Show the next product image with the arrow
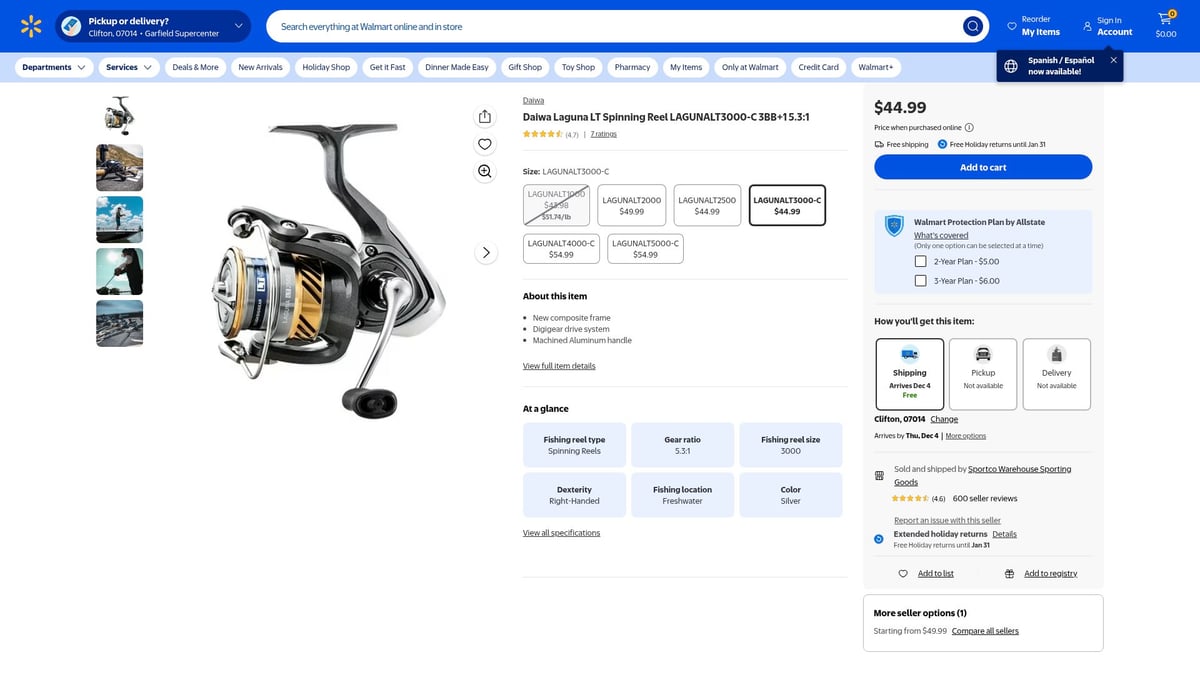 [486, 252]
